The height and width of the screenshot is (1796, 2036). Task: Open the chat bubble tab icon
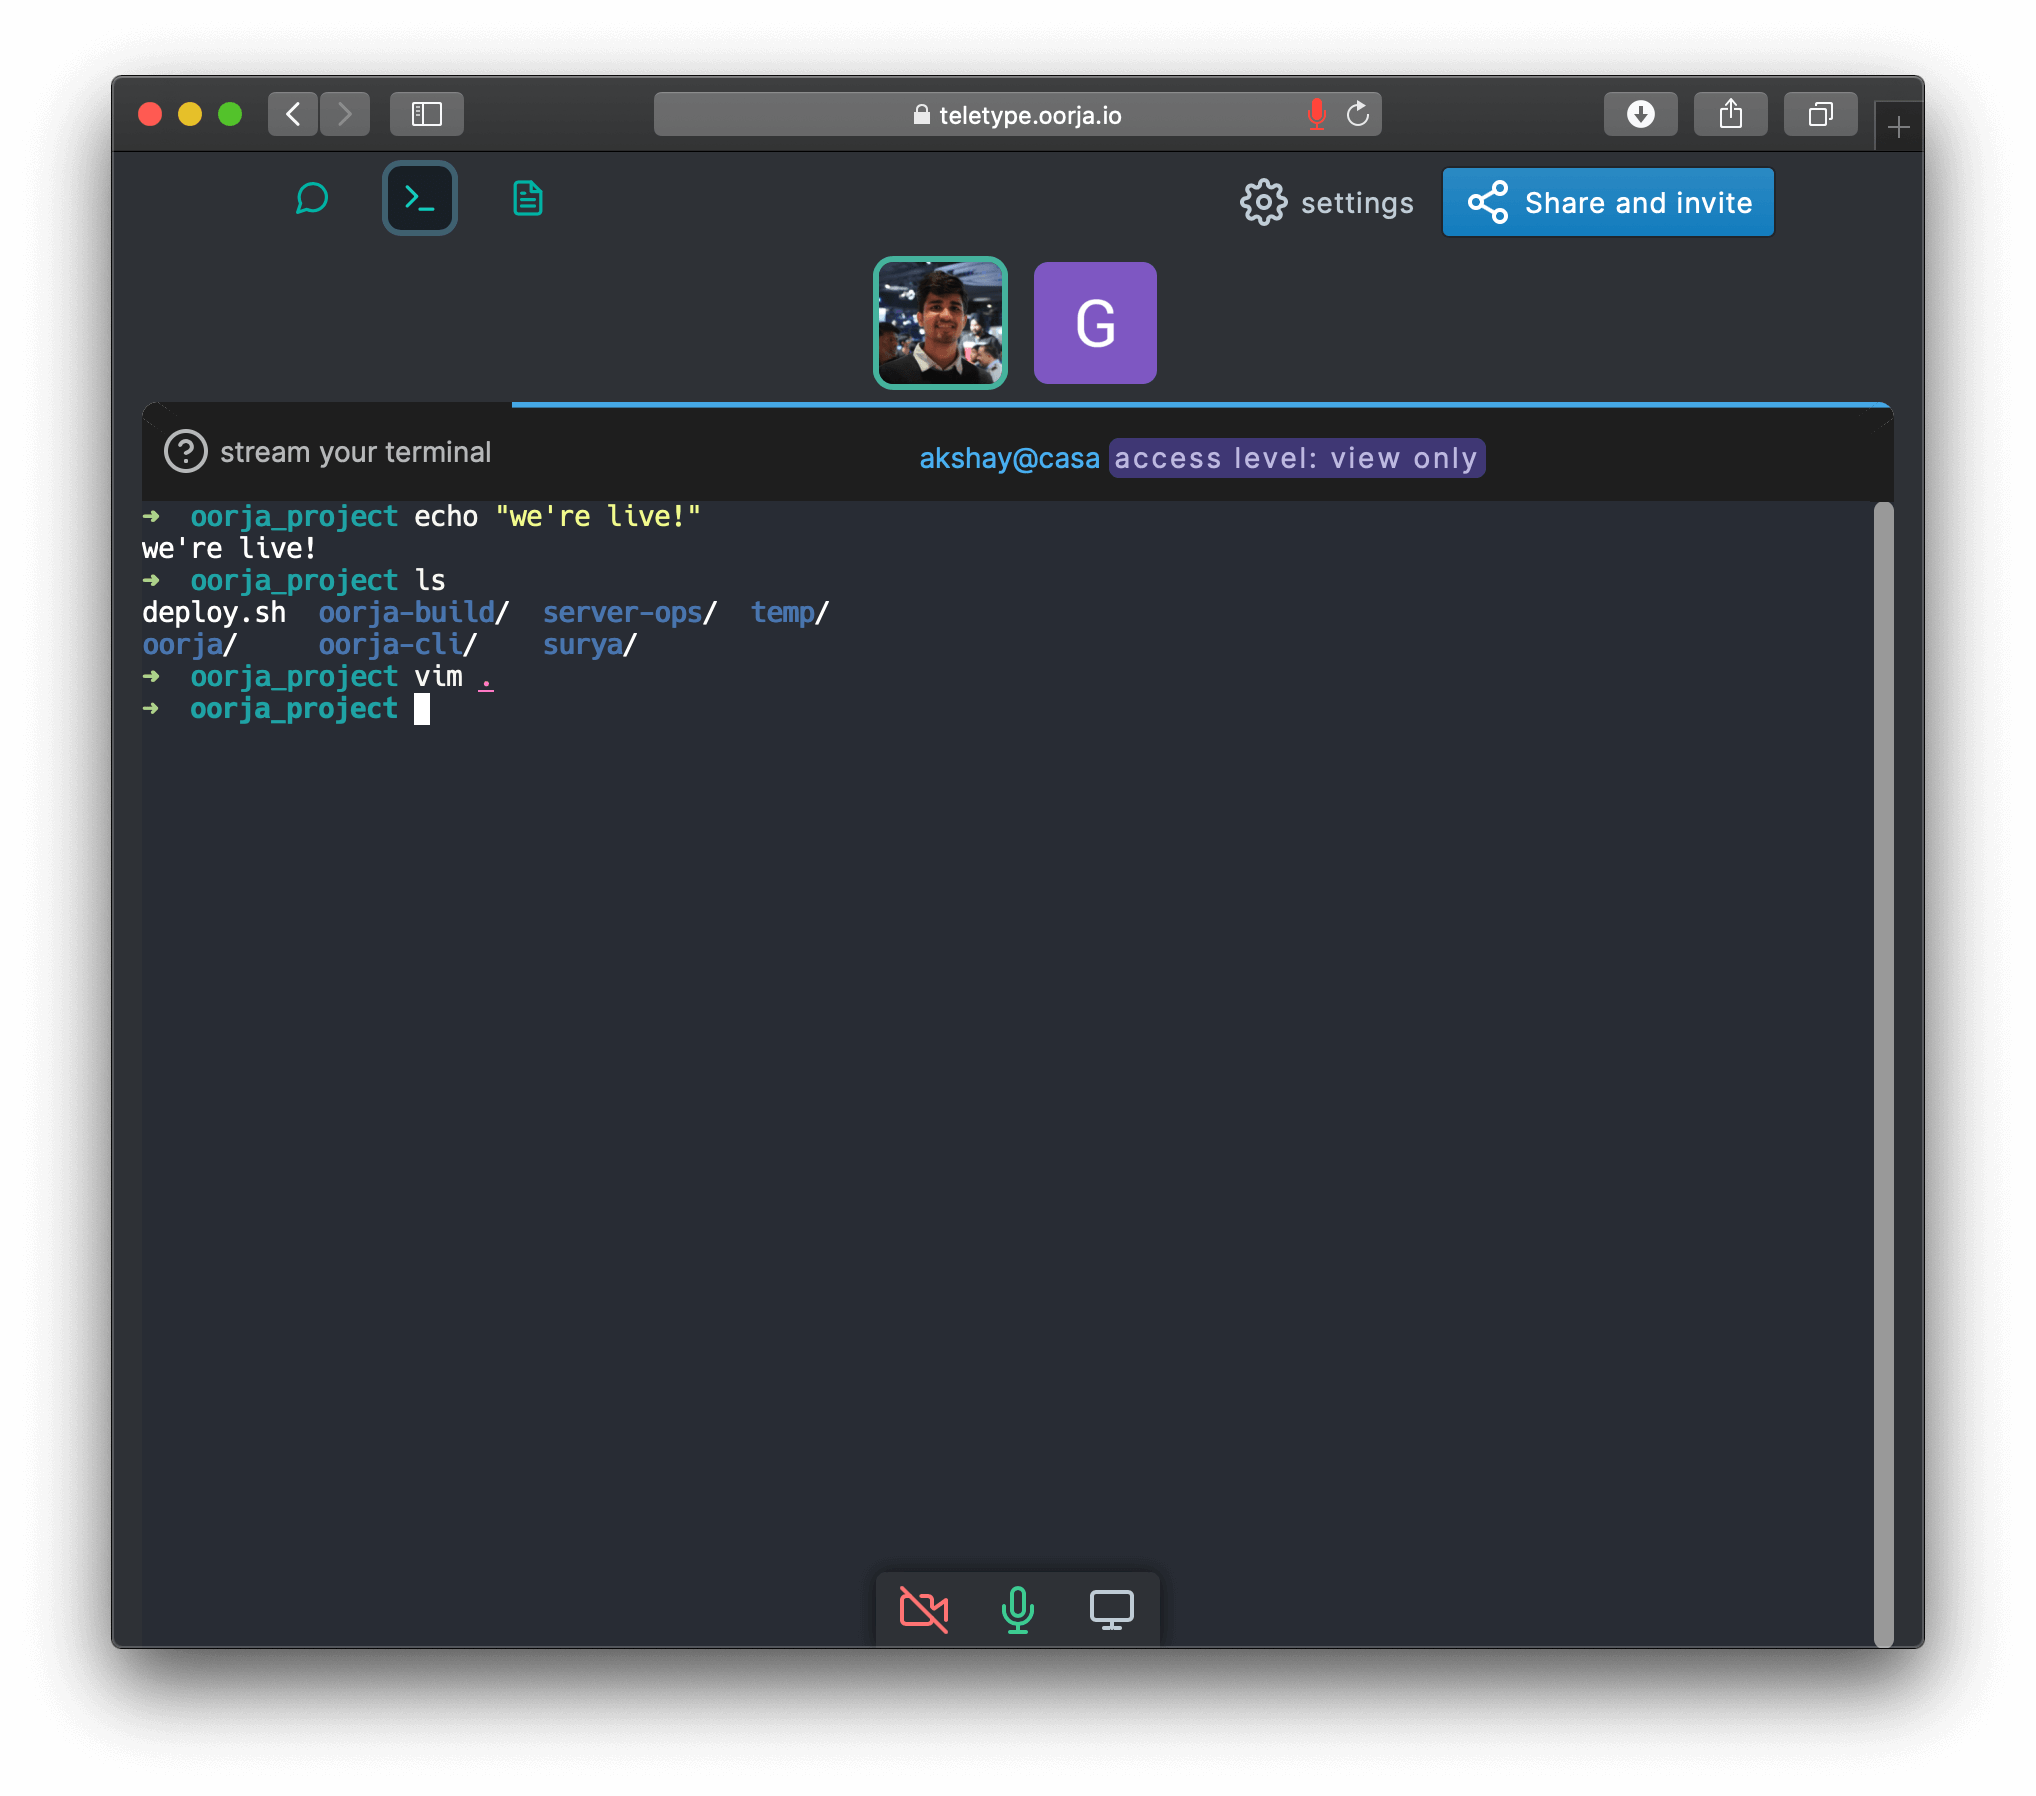(x=312, y=199)
